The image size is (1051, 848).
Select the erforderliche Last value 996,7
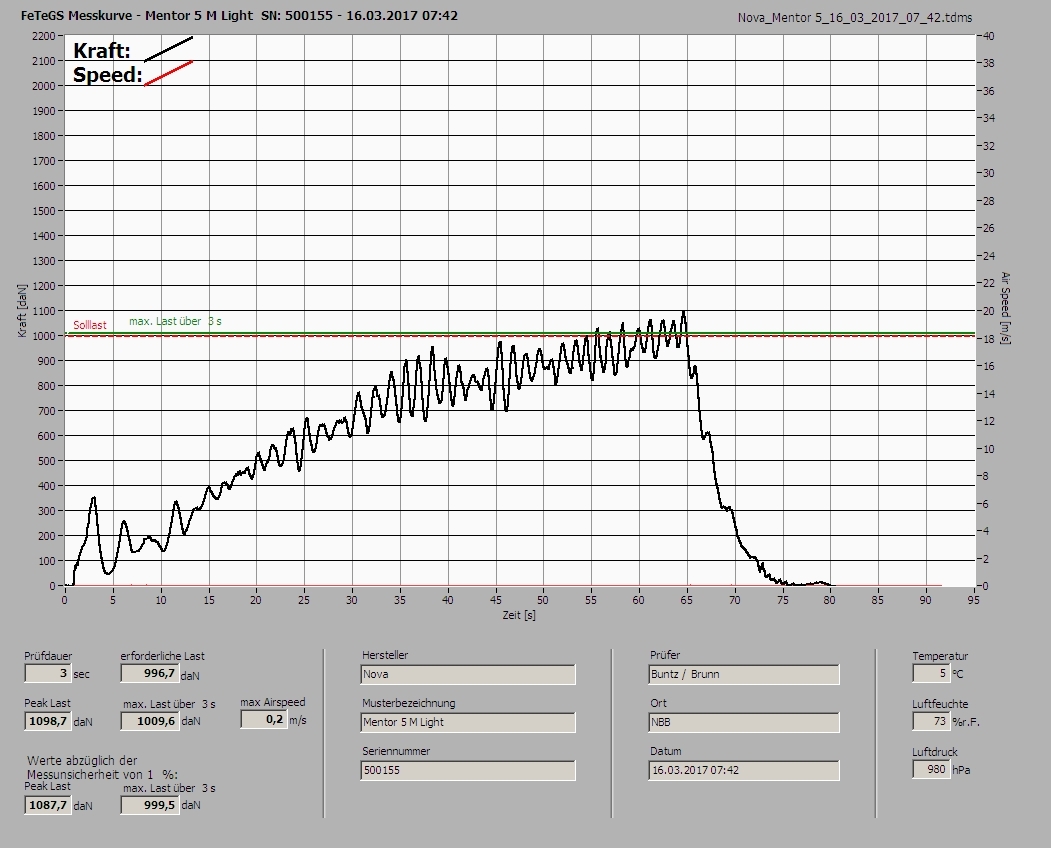149,673
